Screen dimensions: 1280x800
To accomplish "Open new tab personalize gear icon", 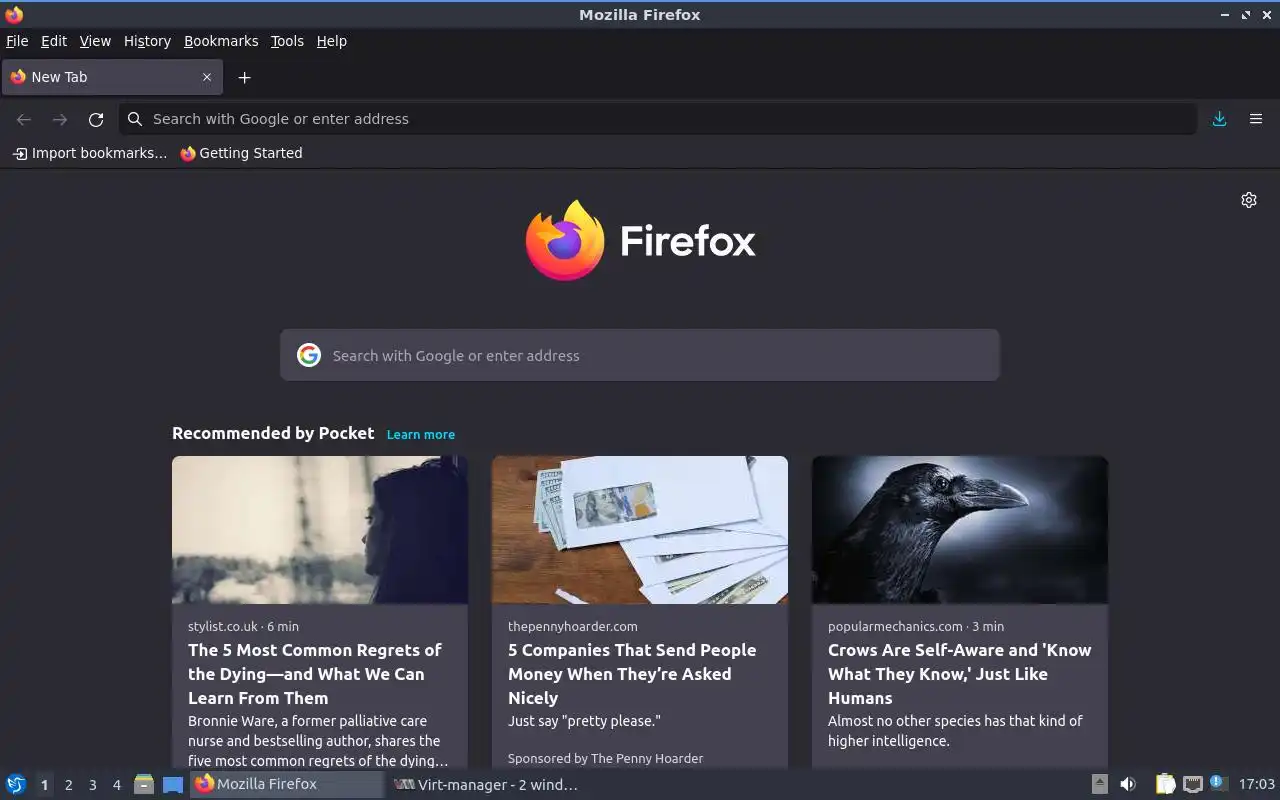I will click(1249, 200).
